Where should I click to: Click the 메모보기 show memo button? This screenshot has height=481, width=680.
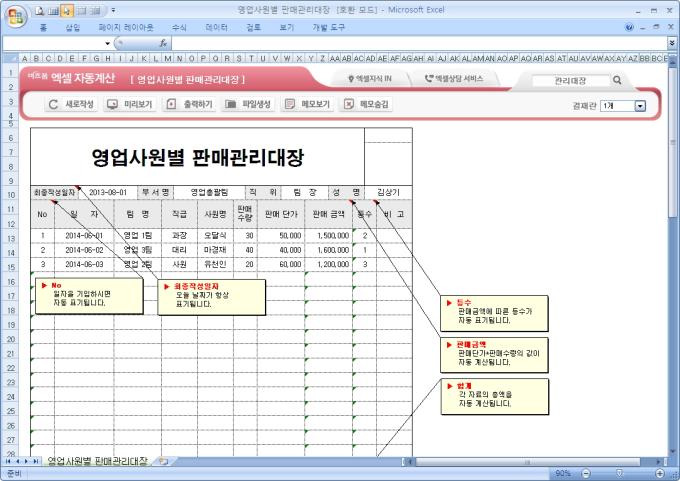(307, 104)
